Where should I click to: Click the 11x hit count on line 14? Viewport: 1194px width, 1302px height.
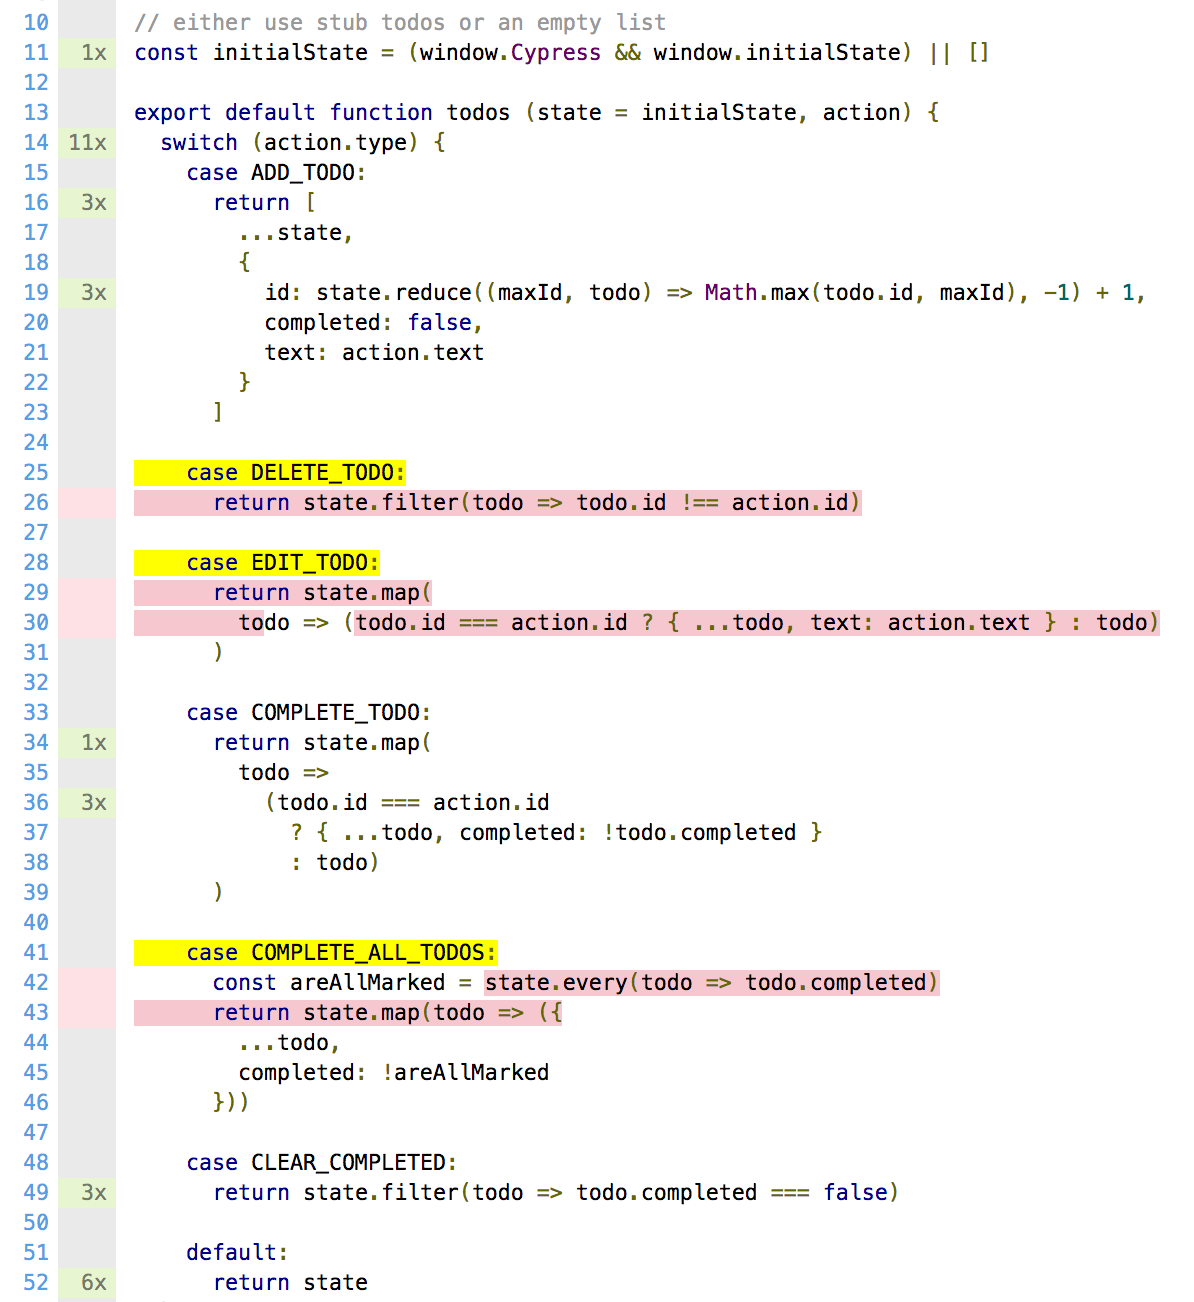[x=87, y=142]
